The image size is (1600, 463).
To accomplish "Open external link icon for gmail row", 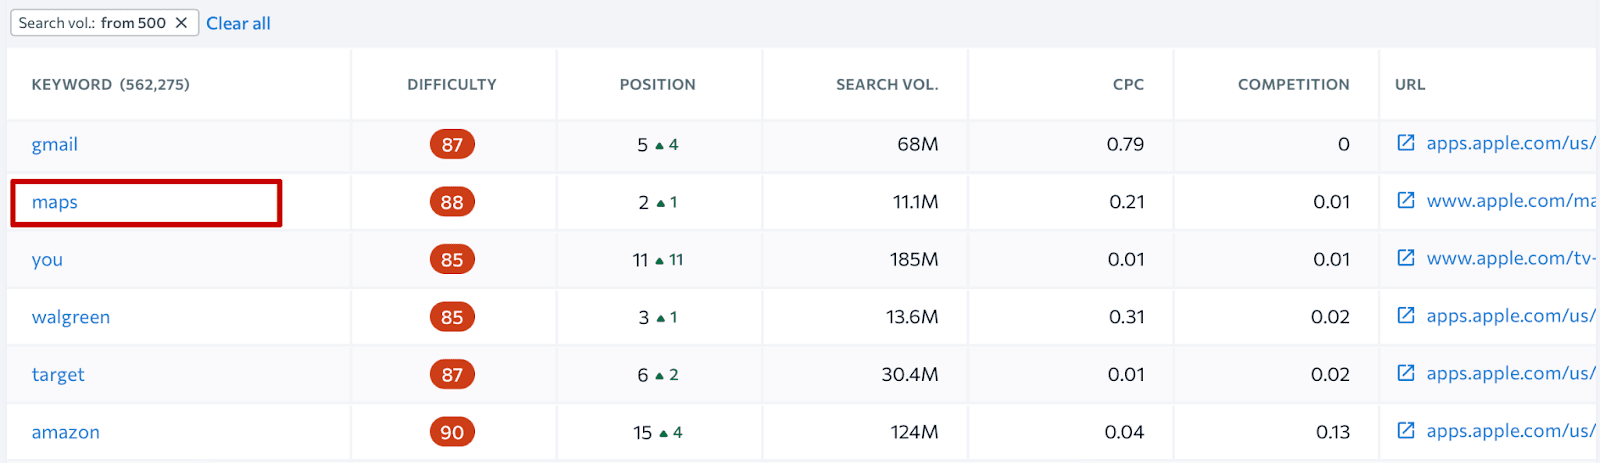I will click(x=1405, y=143).
